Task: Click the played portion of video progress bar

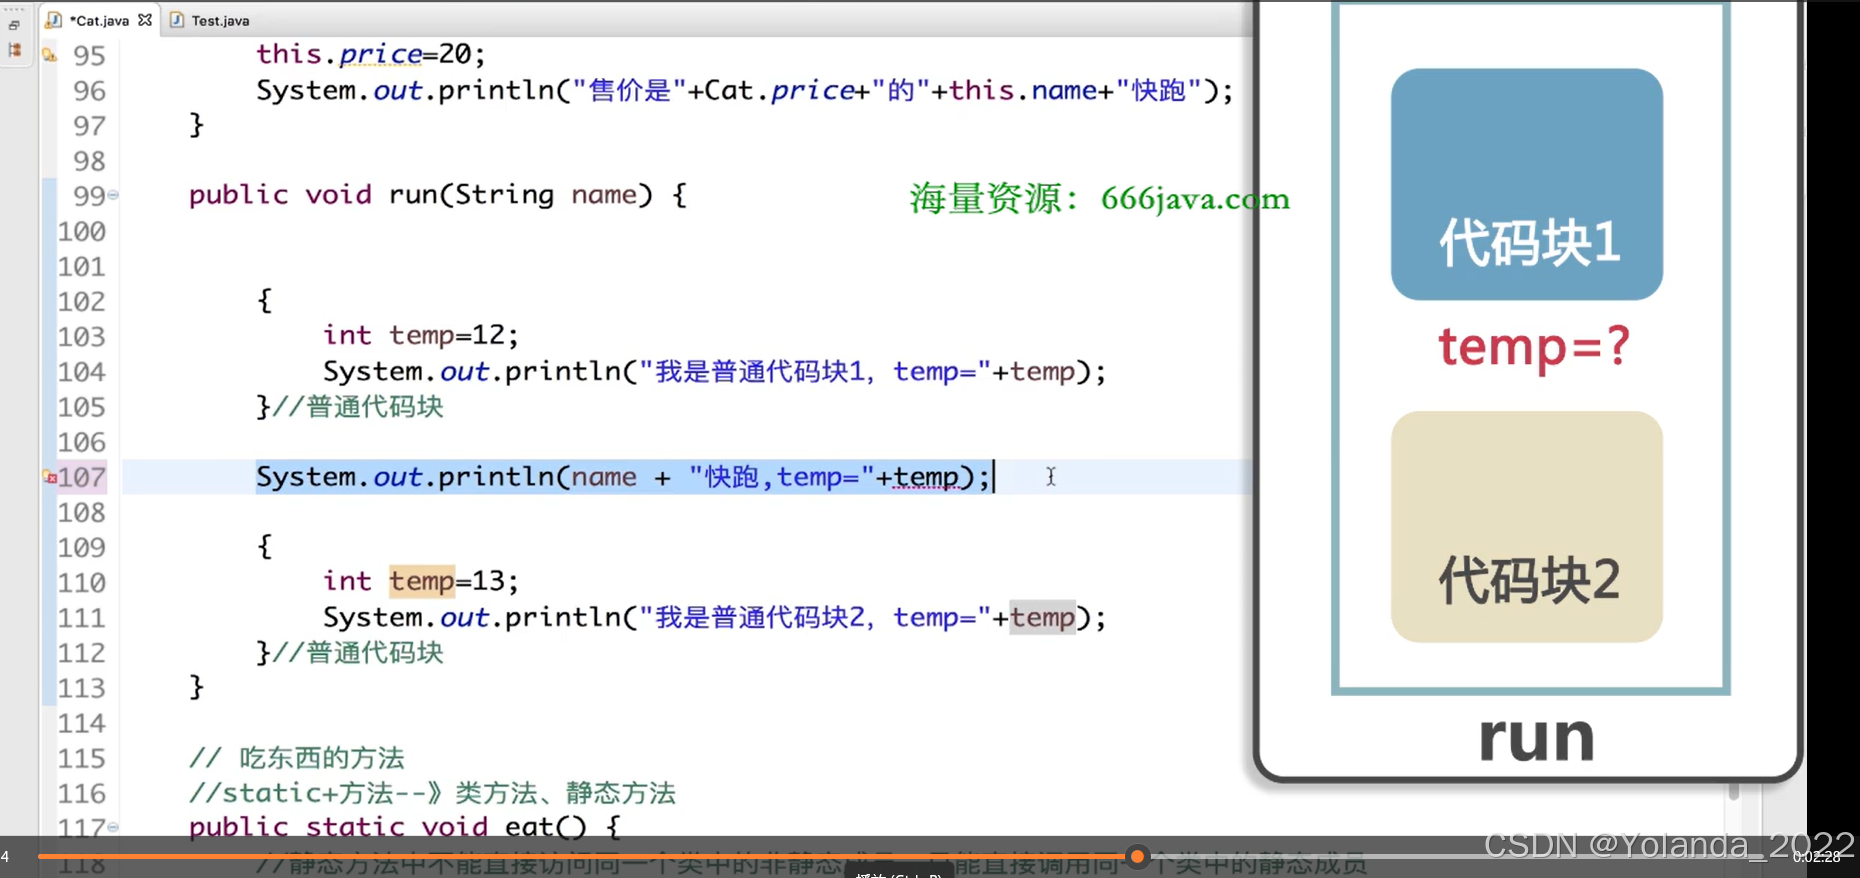Action: pos(582,856)
